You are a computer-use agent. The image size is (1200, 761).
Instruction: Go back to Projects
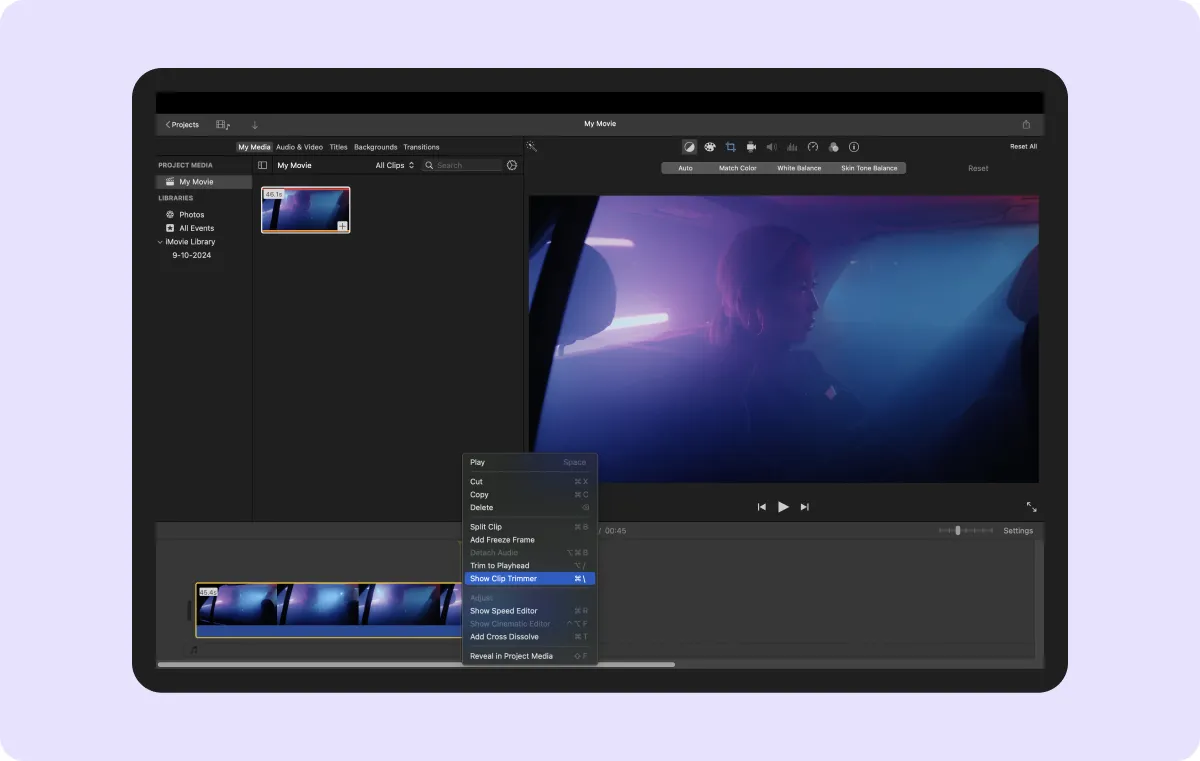click(182, 125)
